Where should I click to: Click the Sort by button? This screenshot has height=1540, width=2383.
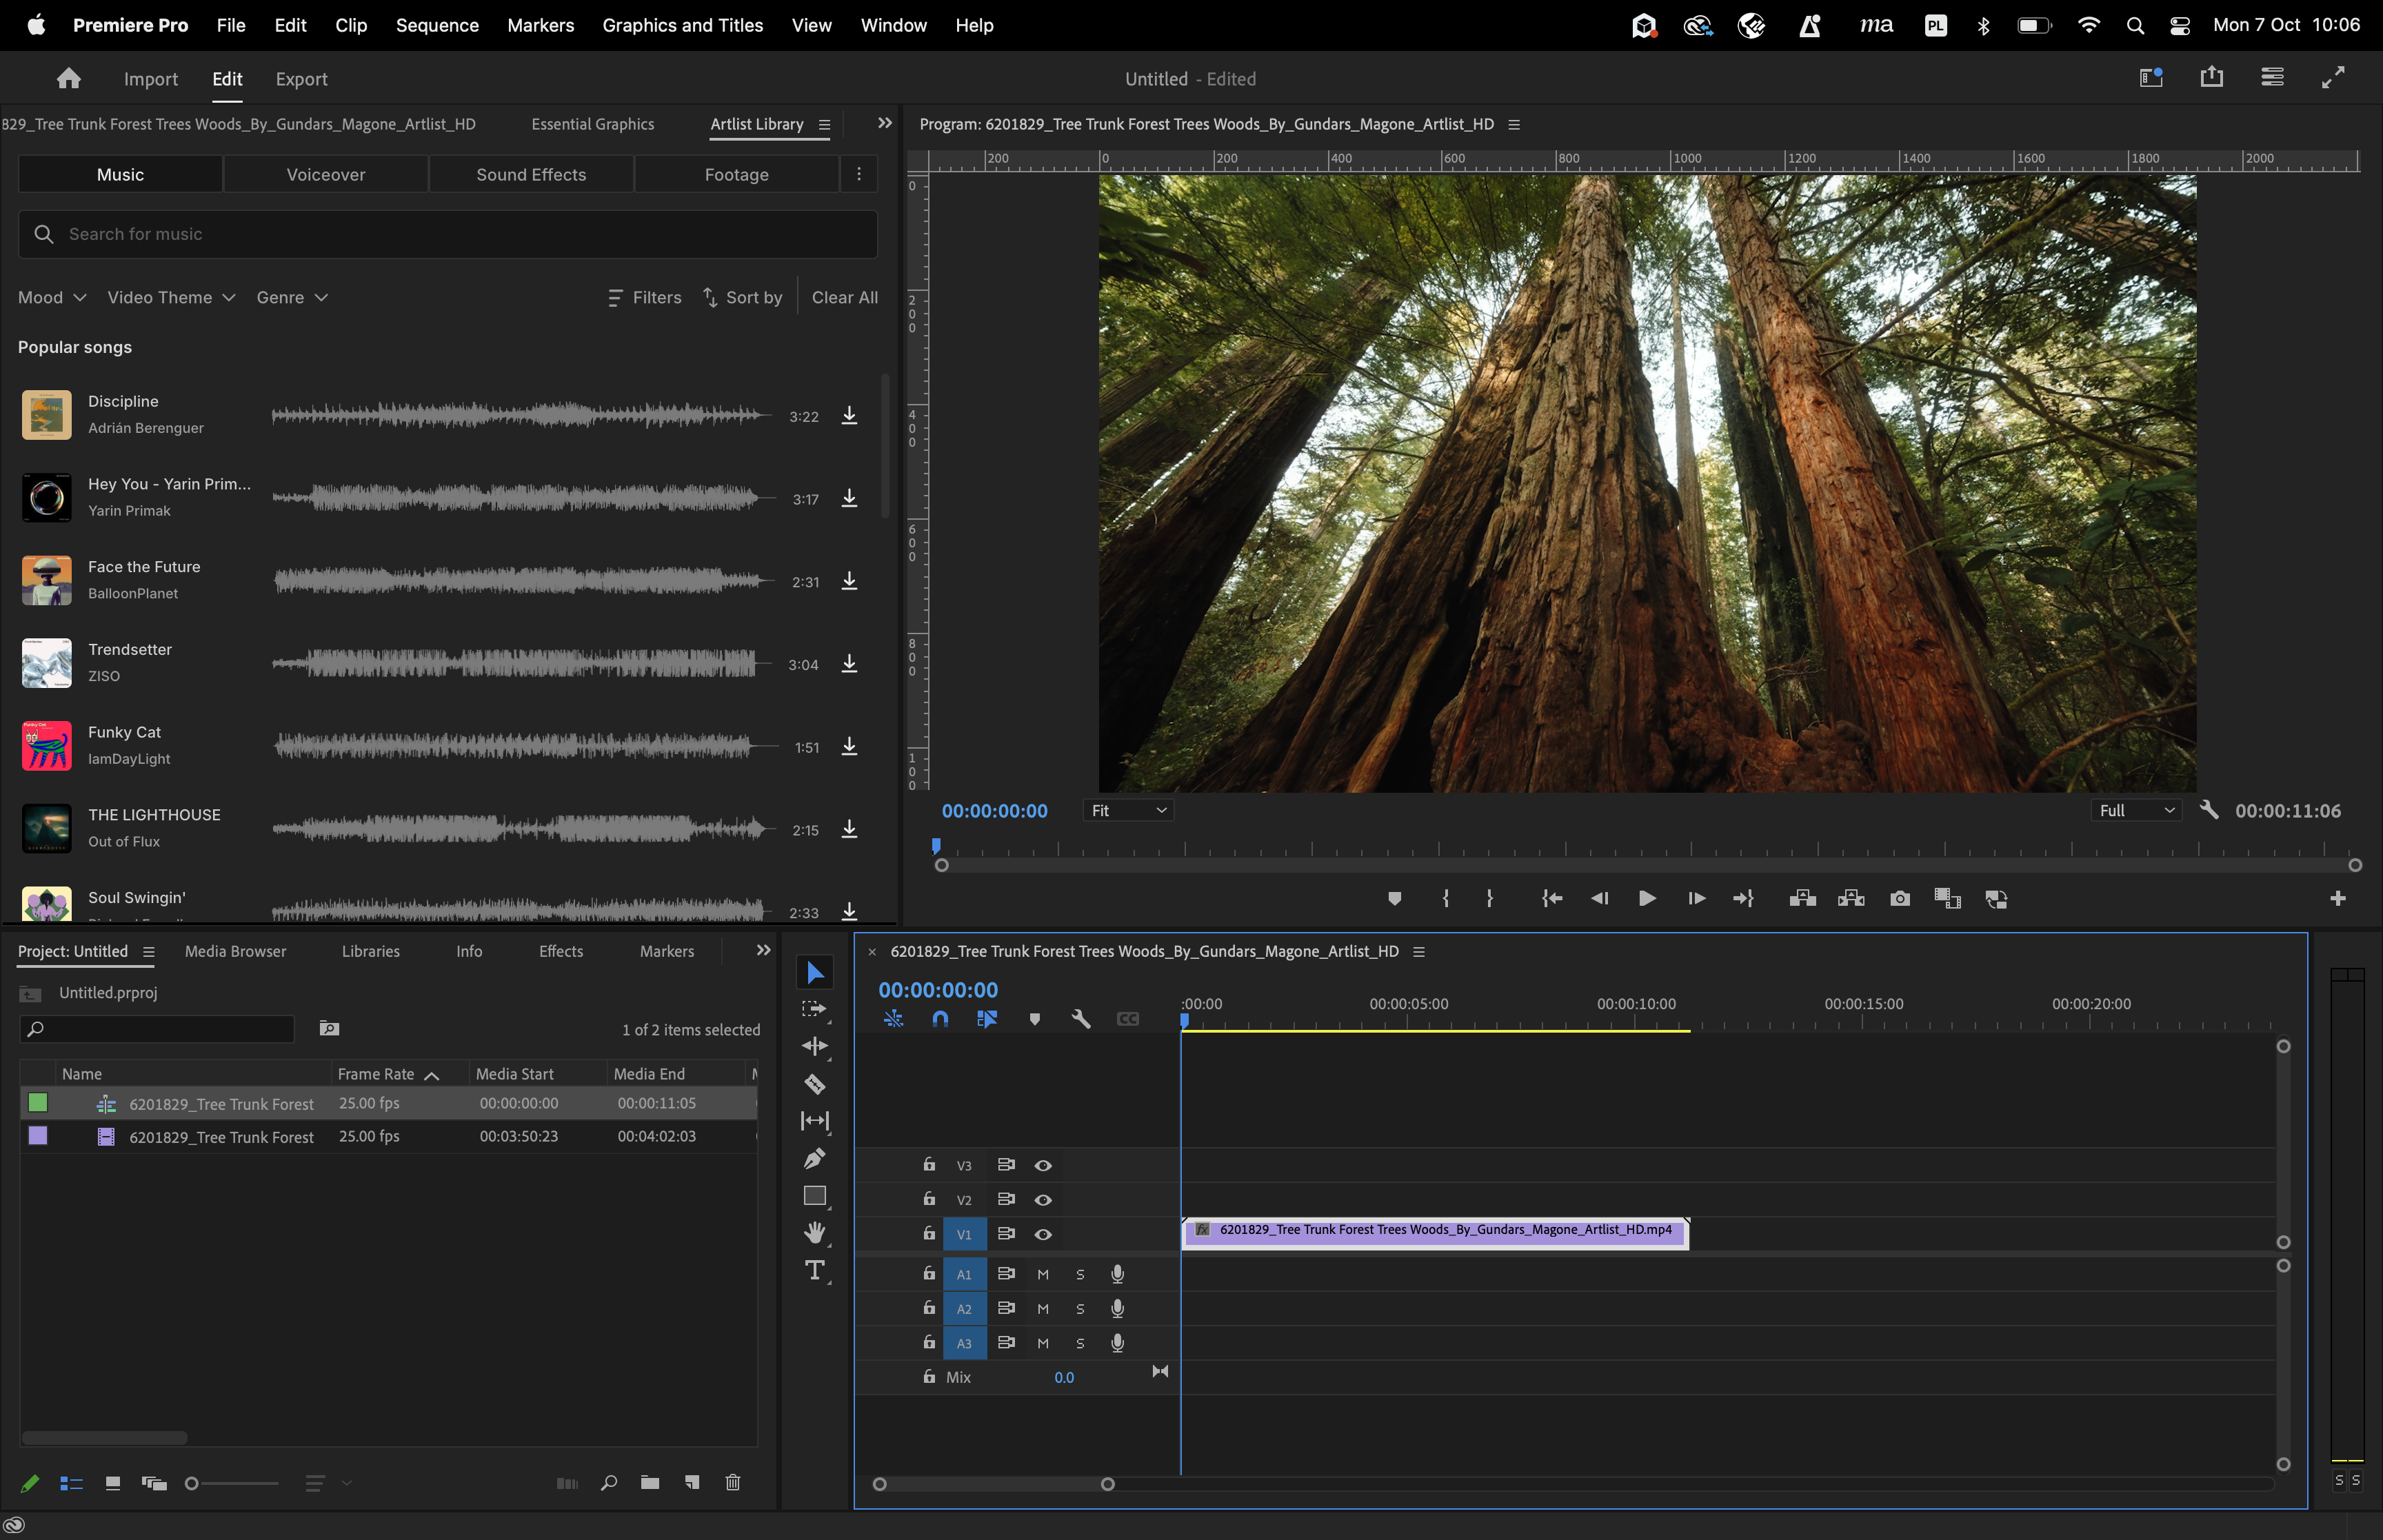(x=743, y=297)
